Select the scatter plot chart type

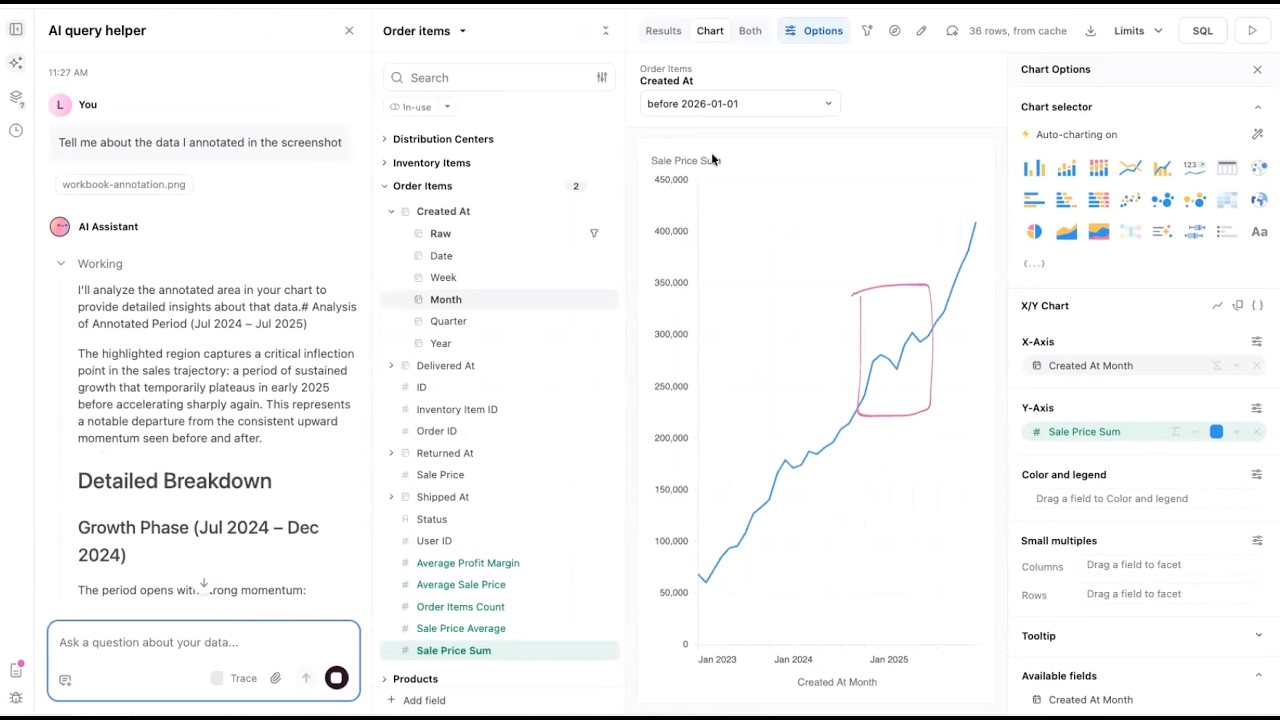1130,200
